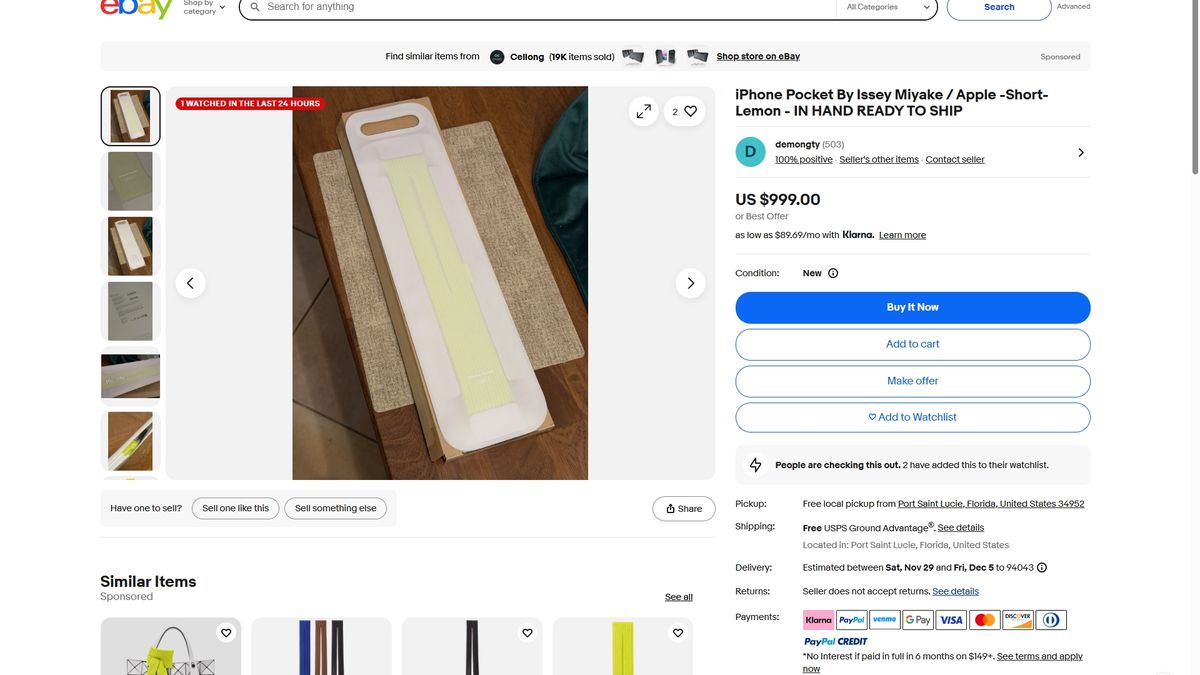This screenshot has height=675, width=1200.
Task: Favorite the first similar item
Action: tap(226, 633)
